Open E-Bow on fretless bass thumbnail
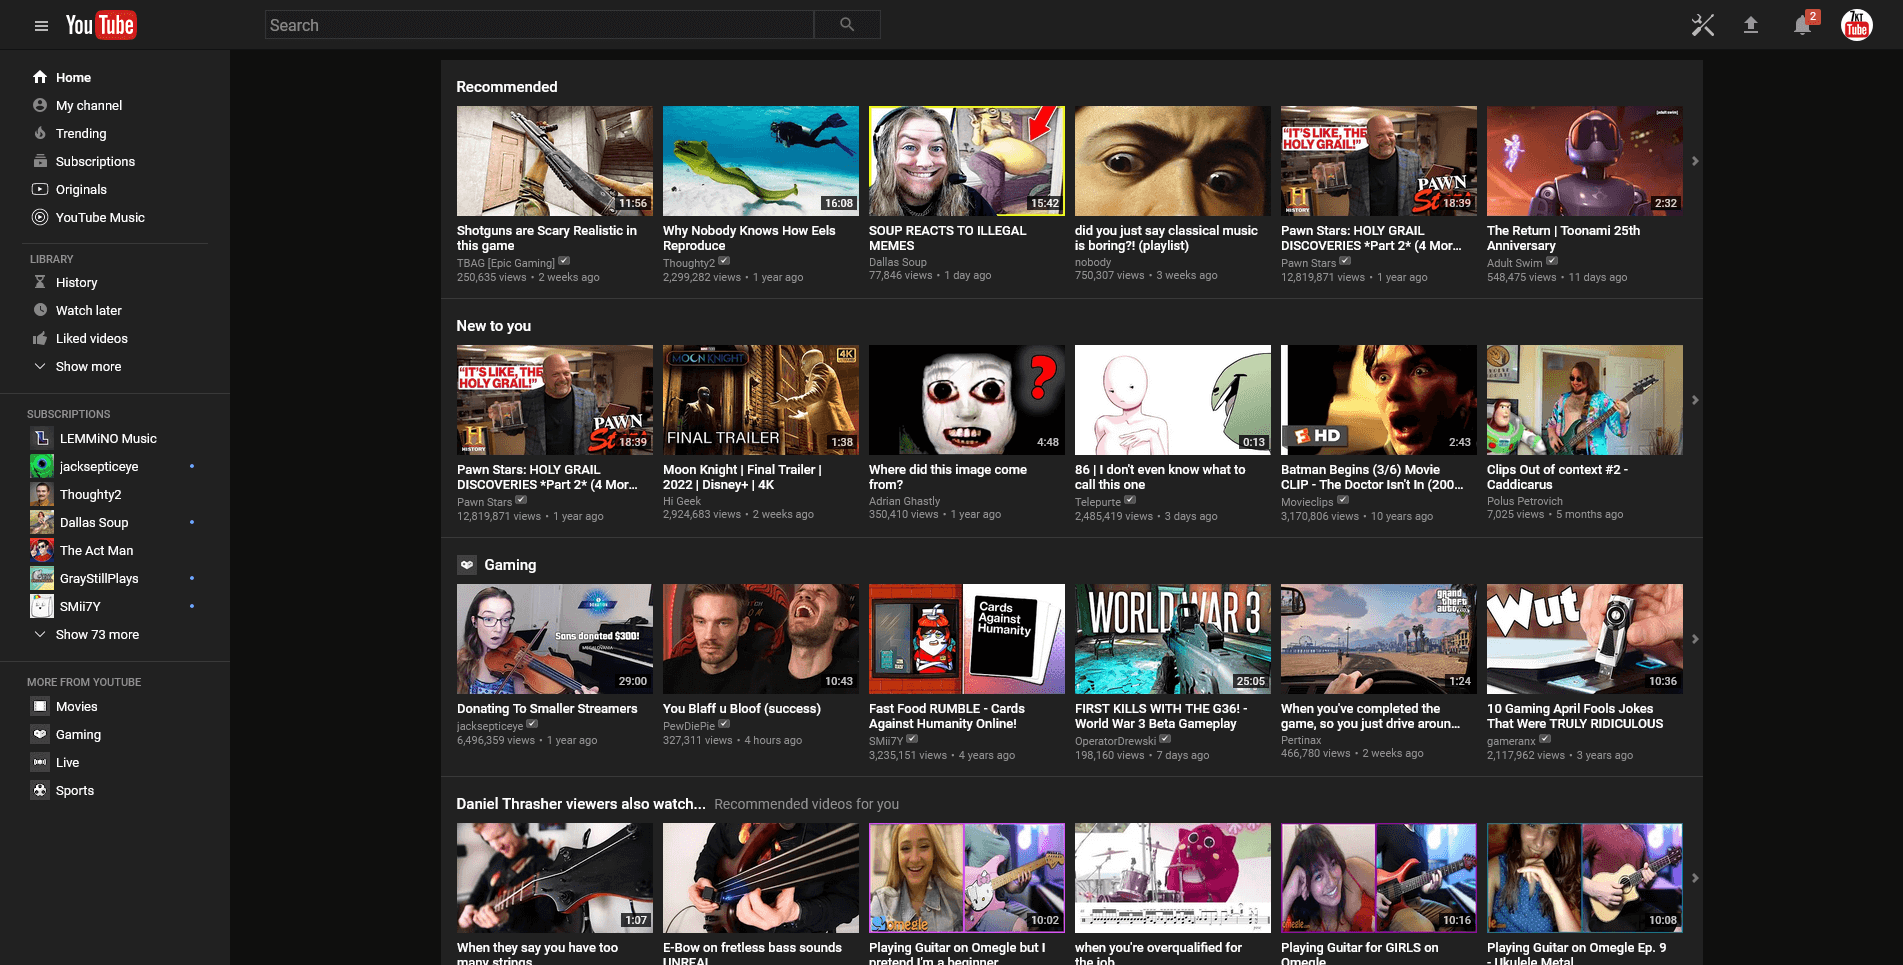The height and width of the screenshot is (965, 1903). [760, 878]
